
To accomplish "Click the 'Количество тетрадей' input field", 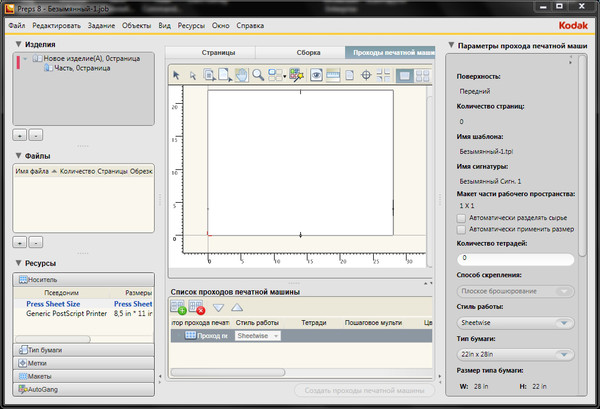I will pyautogui.click(x=514, y=259).
